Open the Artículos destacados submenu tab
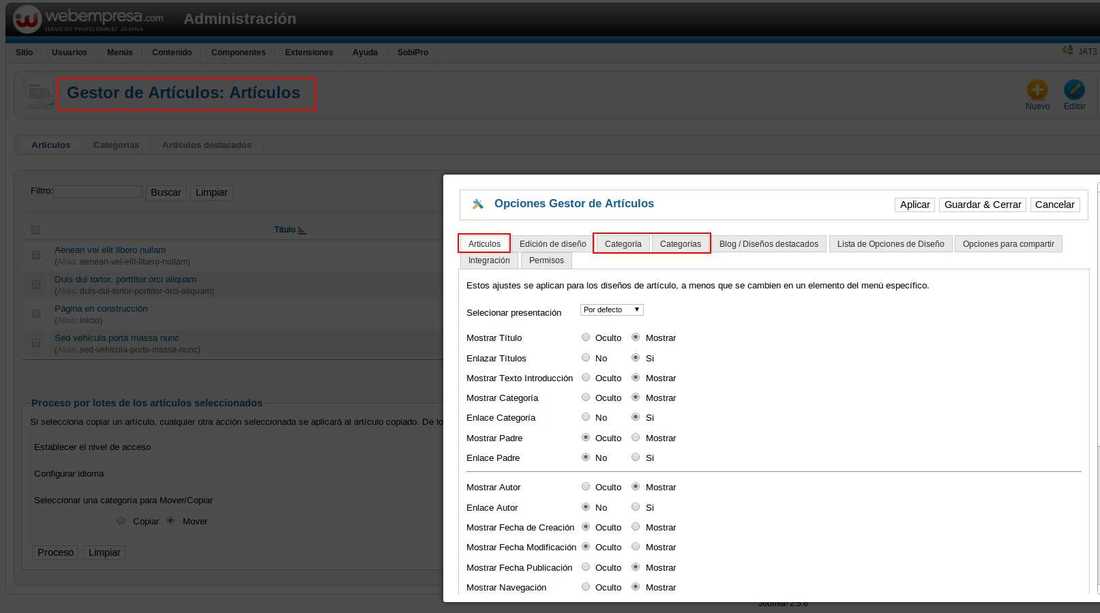The image size is (1100, 613). [207, 145]
